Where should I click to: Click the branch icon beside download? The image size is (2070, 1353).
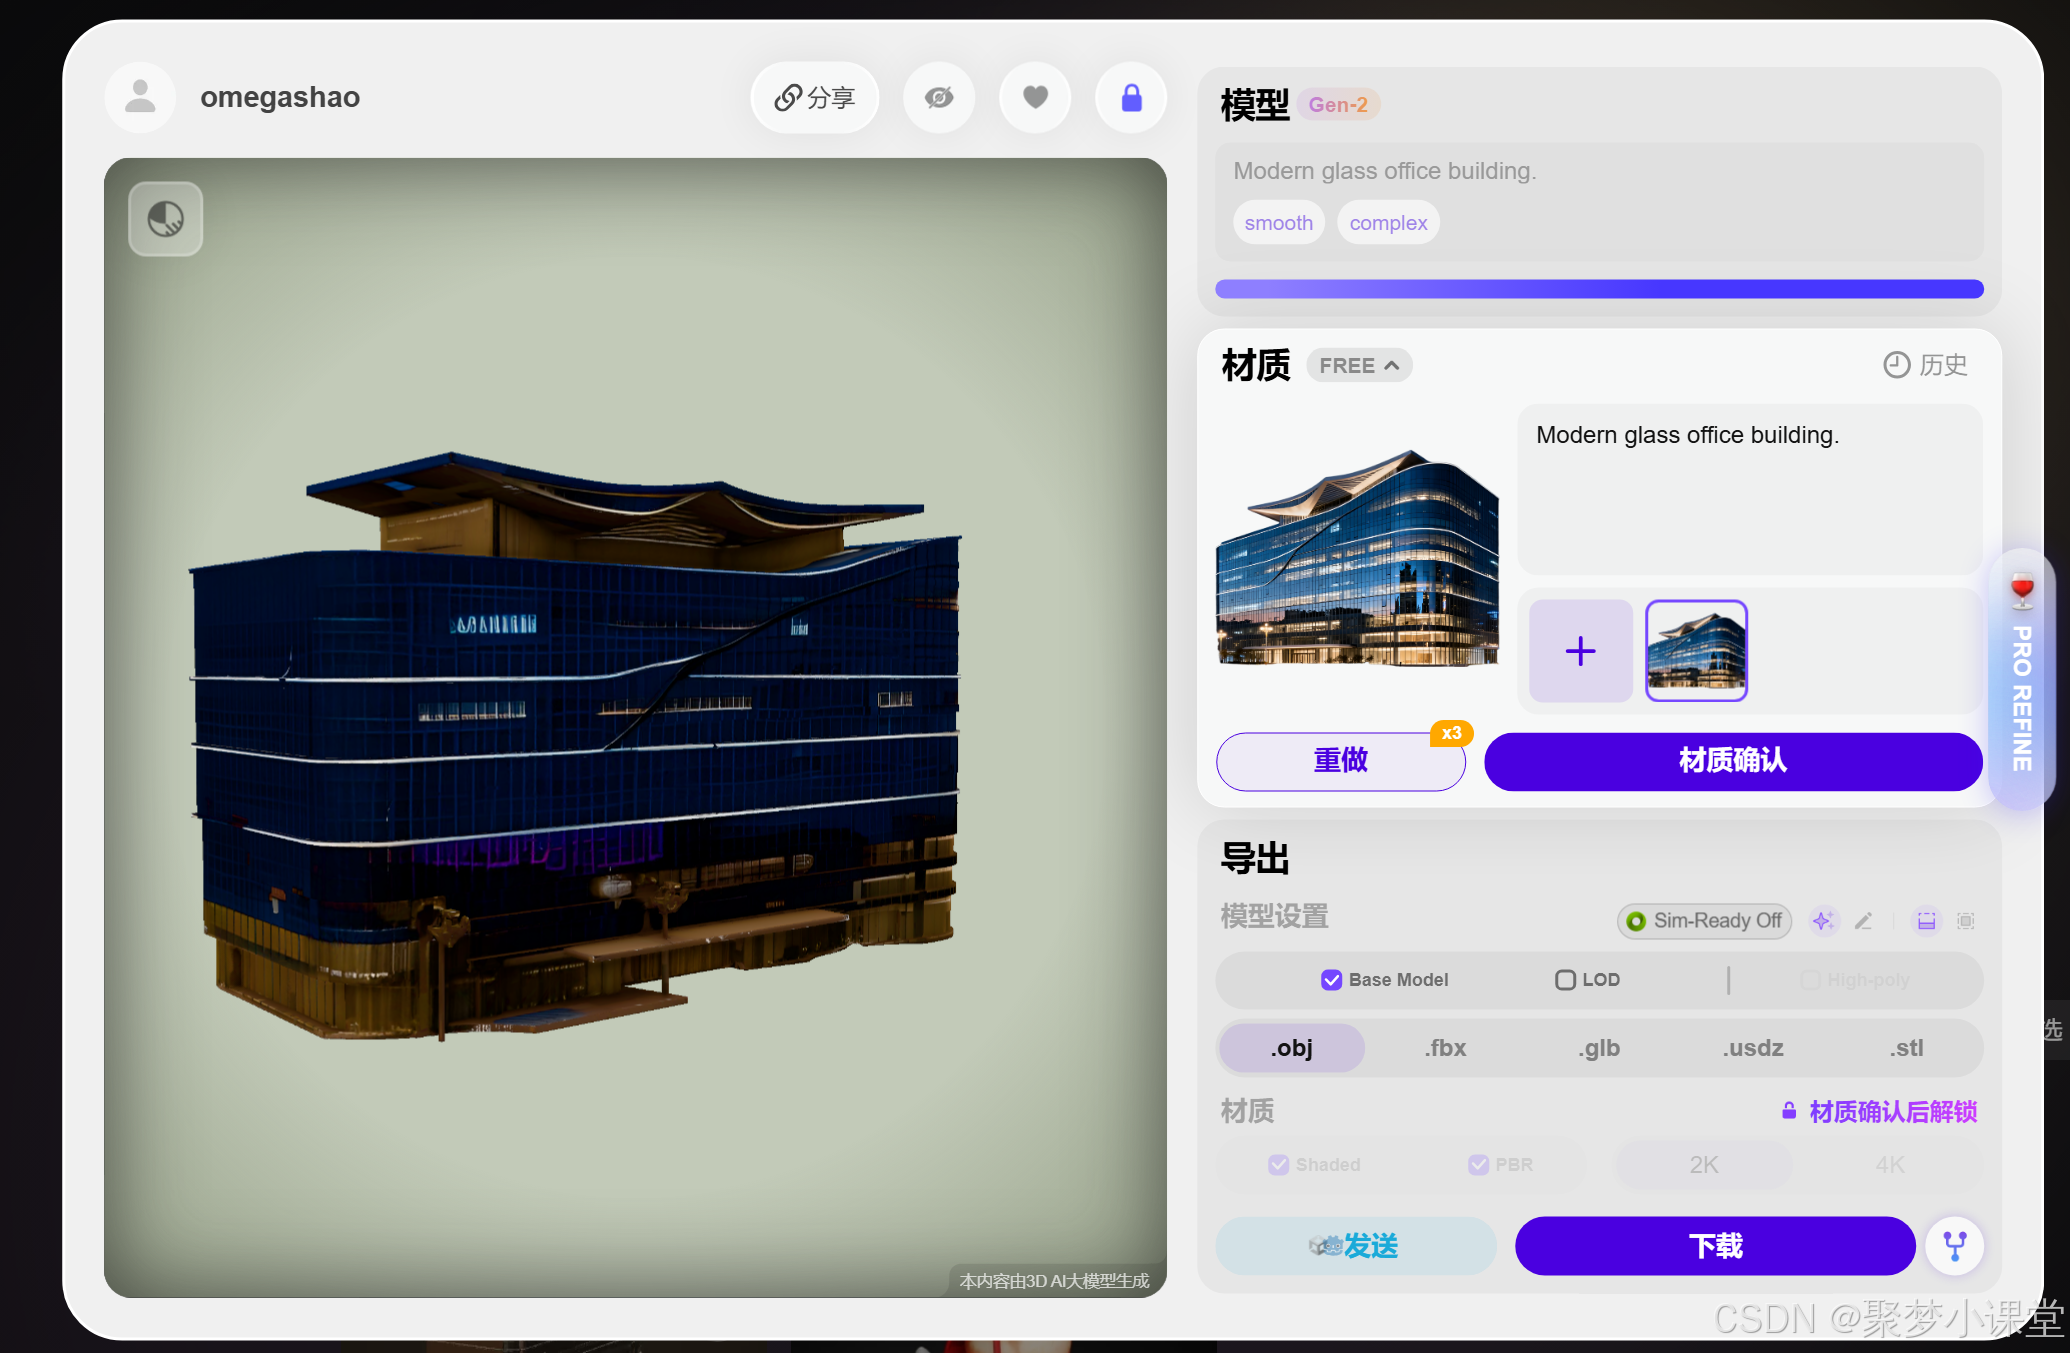coord(1954,1246)
